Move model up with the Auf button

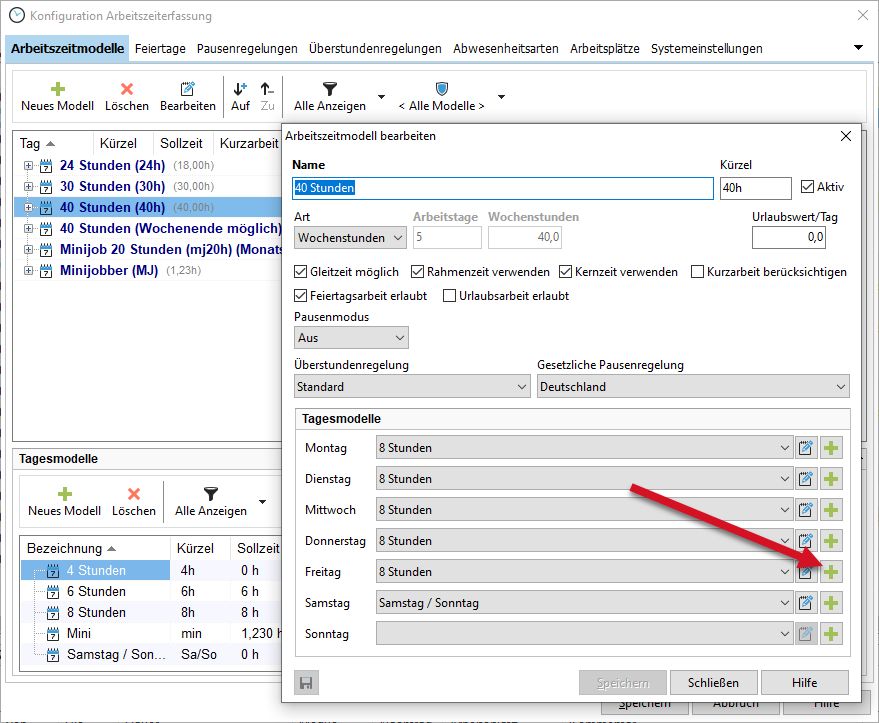pyautogui.click(x=240, y=96)
